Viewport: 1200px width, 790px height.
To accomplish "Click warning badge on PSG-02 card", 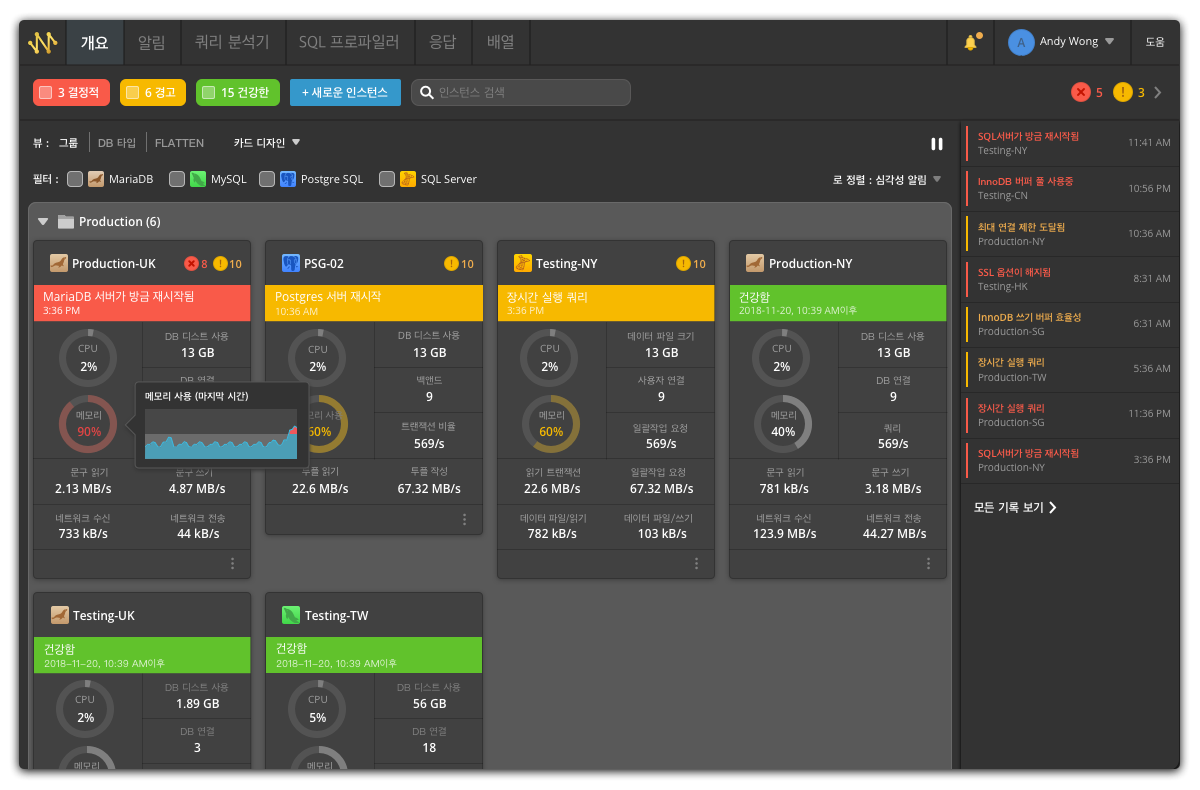I will (451, 264).
